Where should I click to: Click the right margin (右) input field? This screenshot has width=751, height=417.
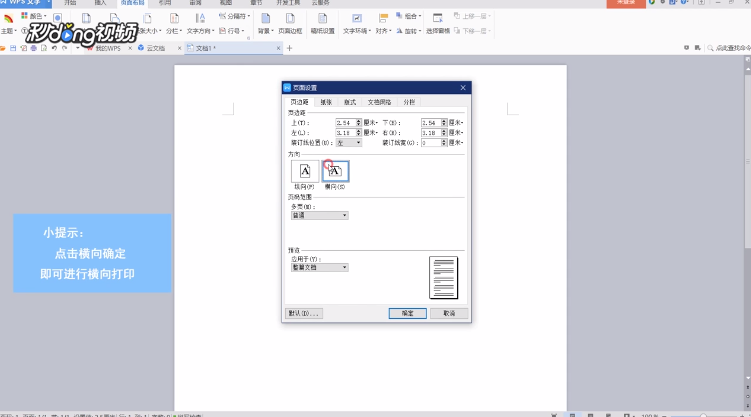(431, 133)
